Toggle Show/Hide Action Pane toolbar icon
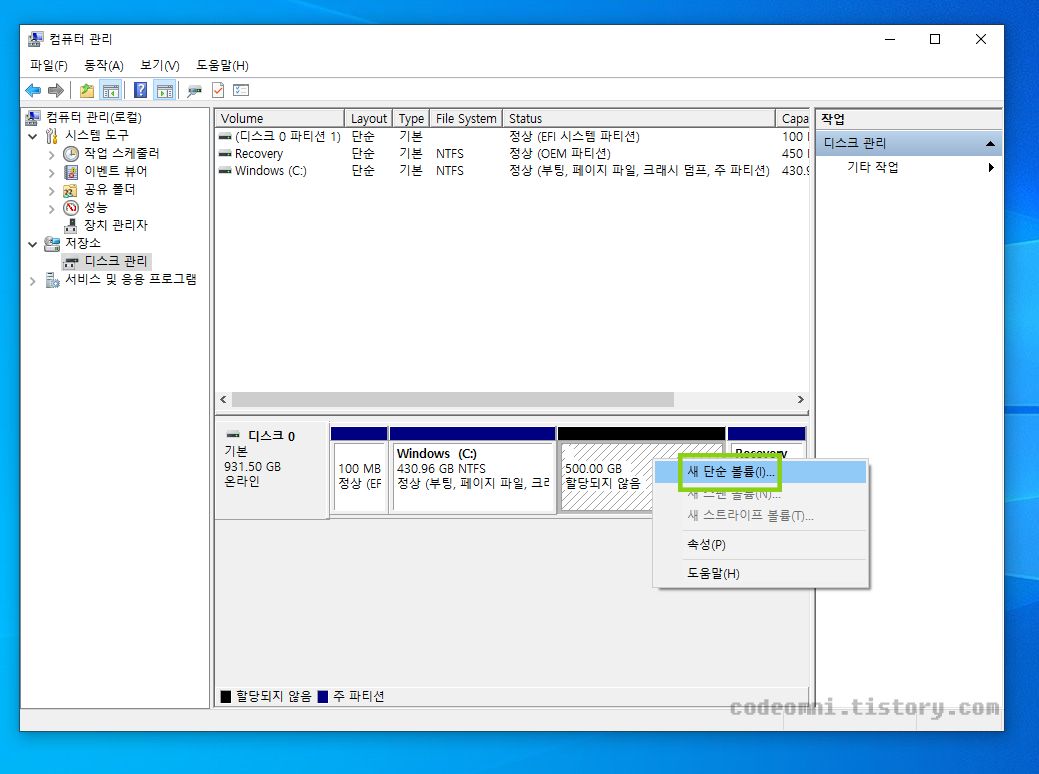The image size is (1039, 774). click(164, 90)
